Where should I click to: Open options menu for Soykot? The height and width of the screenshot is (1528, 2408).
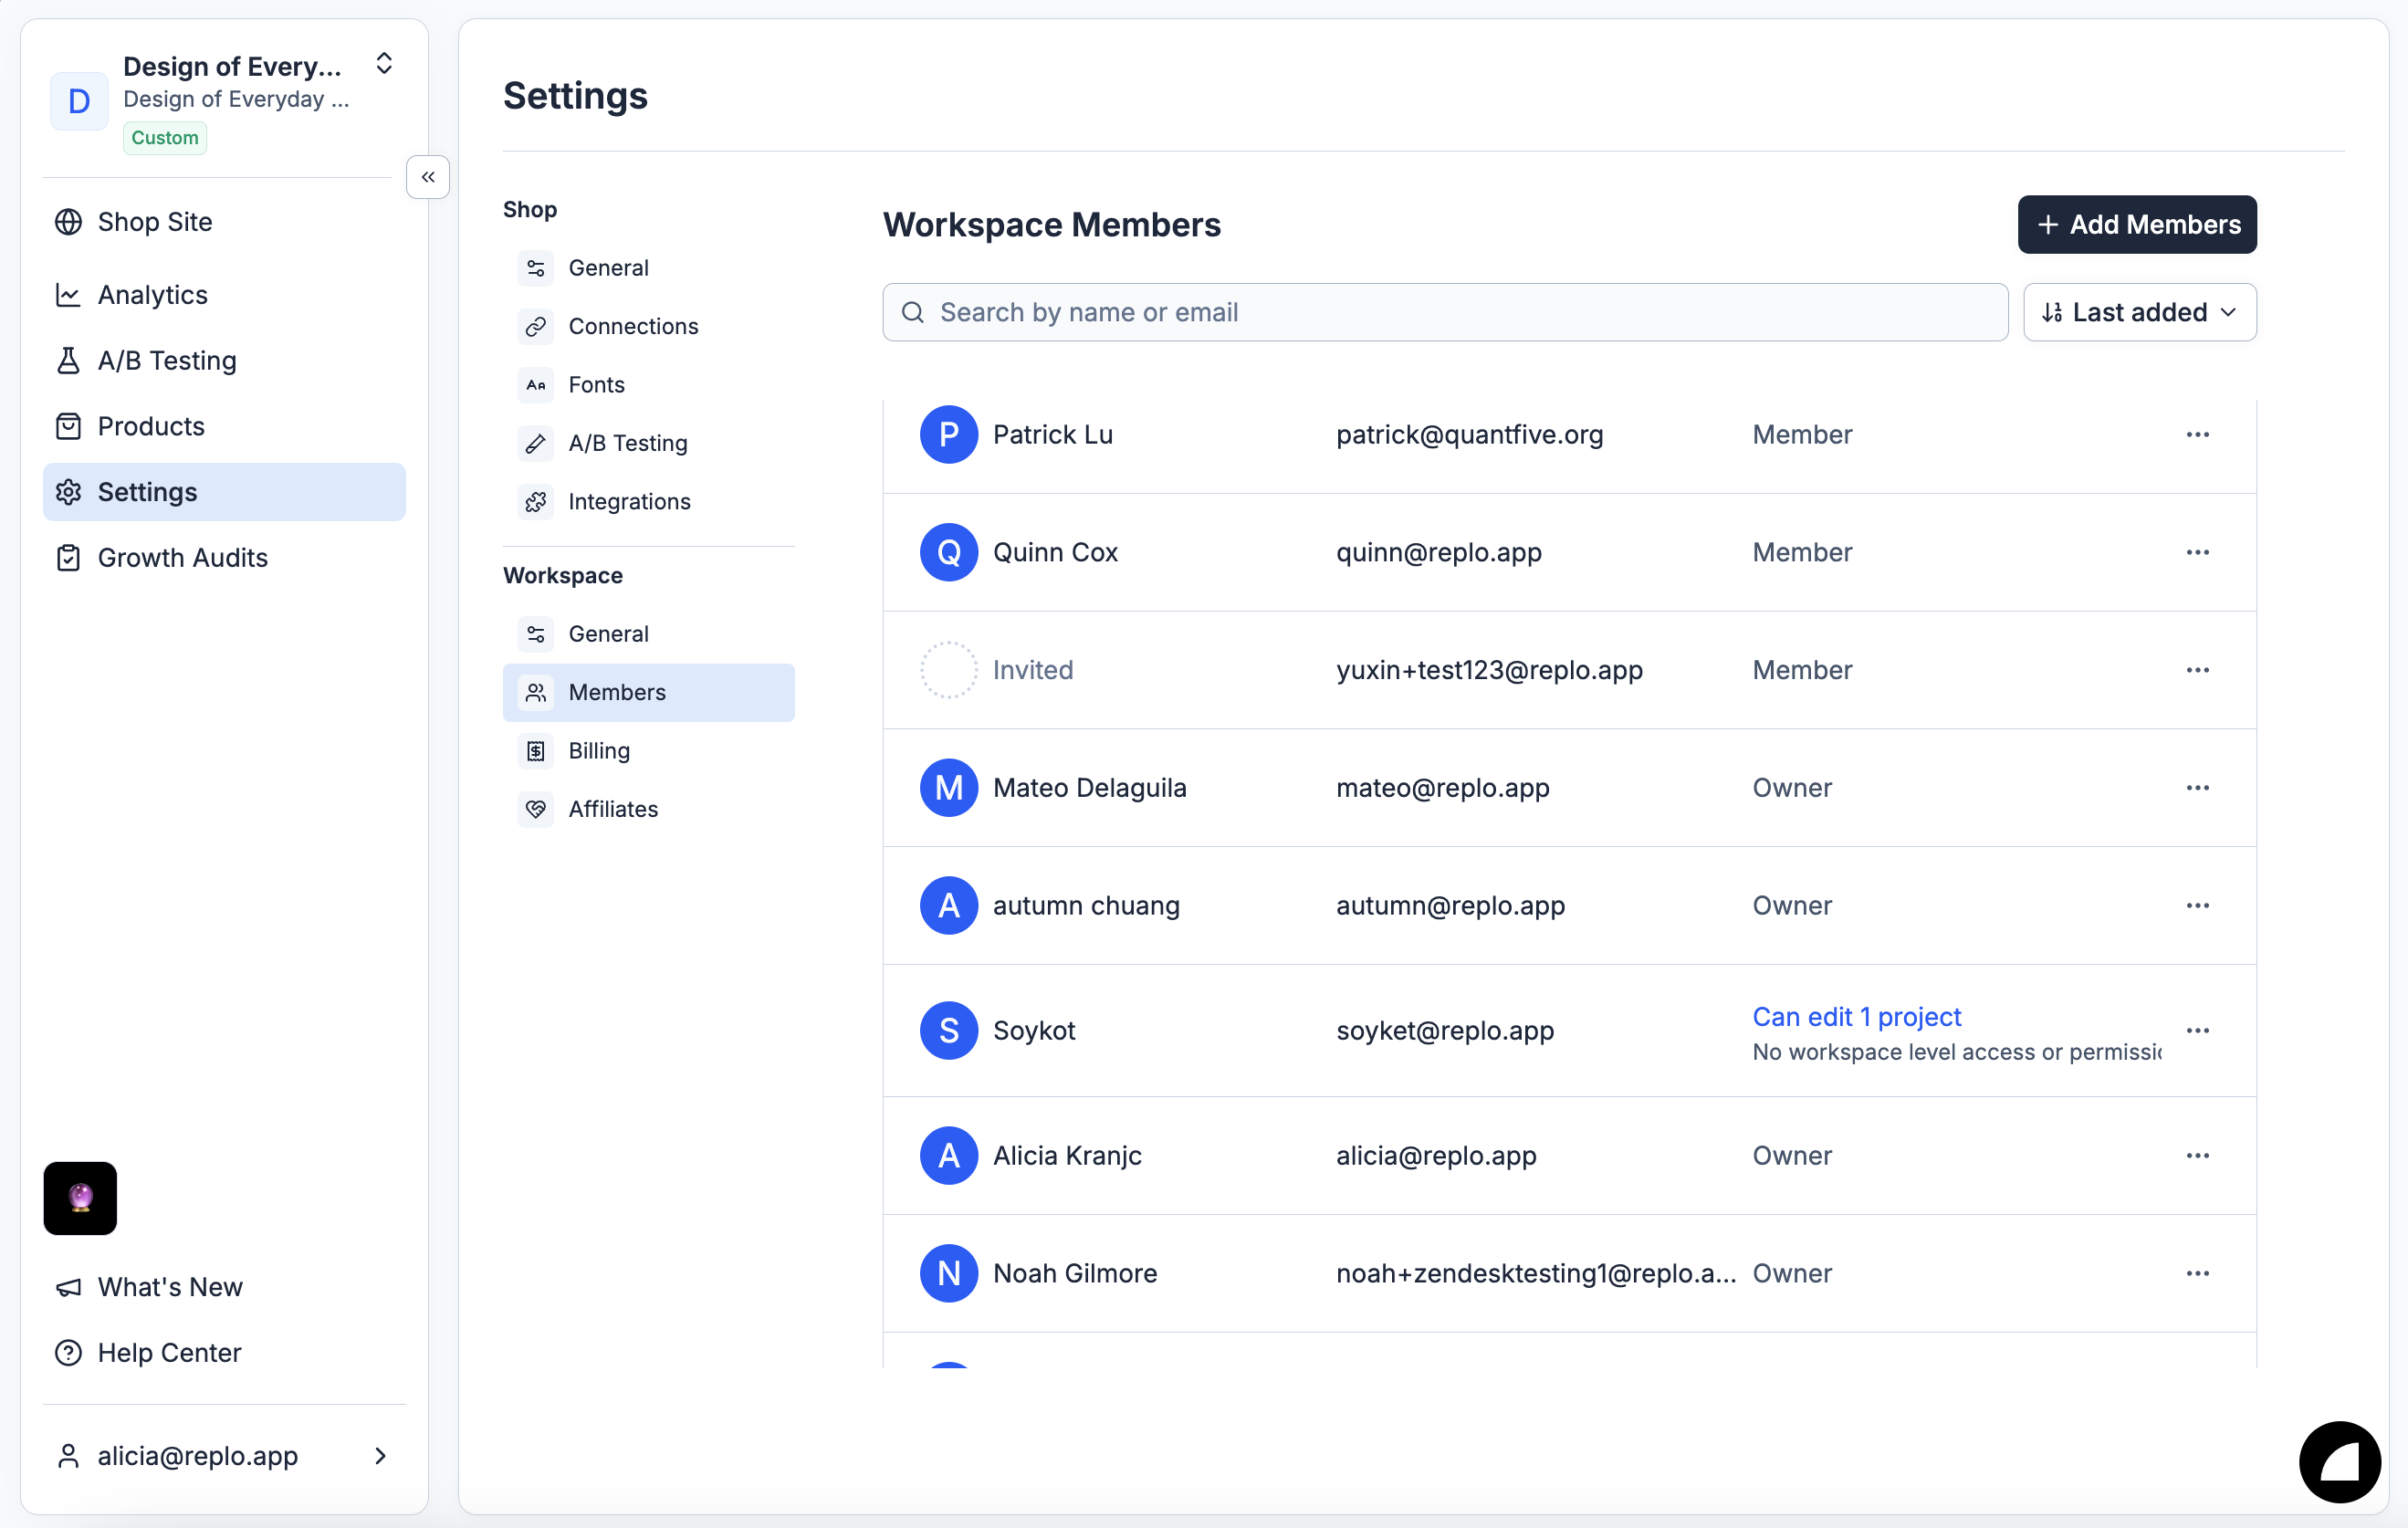click(2197, 1030)
